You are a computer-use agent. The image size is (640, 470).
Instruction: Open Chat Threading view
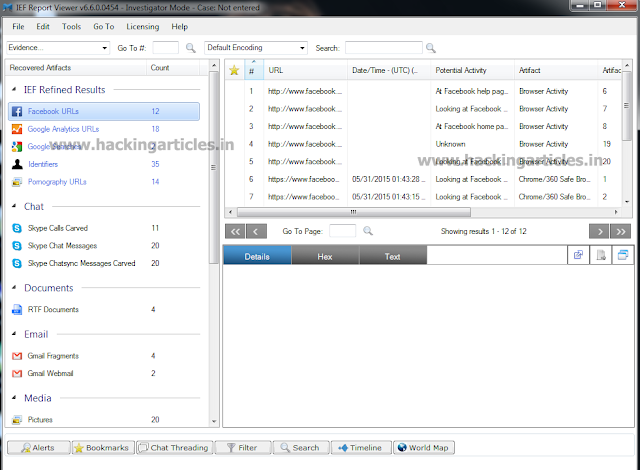[x=175, y=448]
